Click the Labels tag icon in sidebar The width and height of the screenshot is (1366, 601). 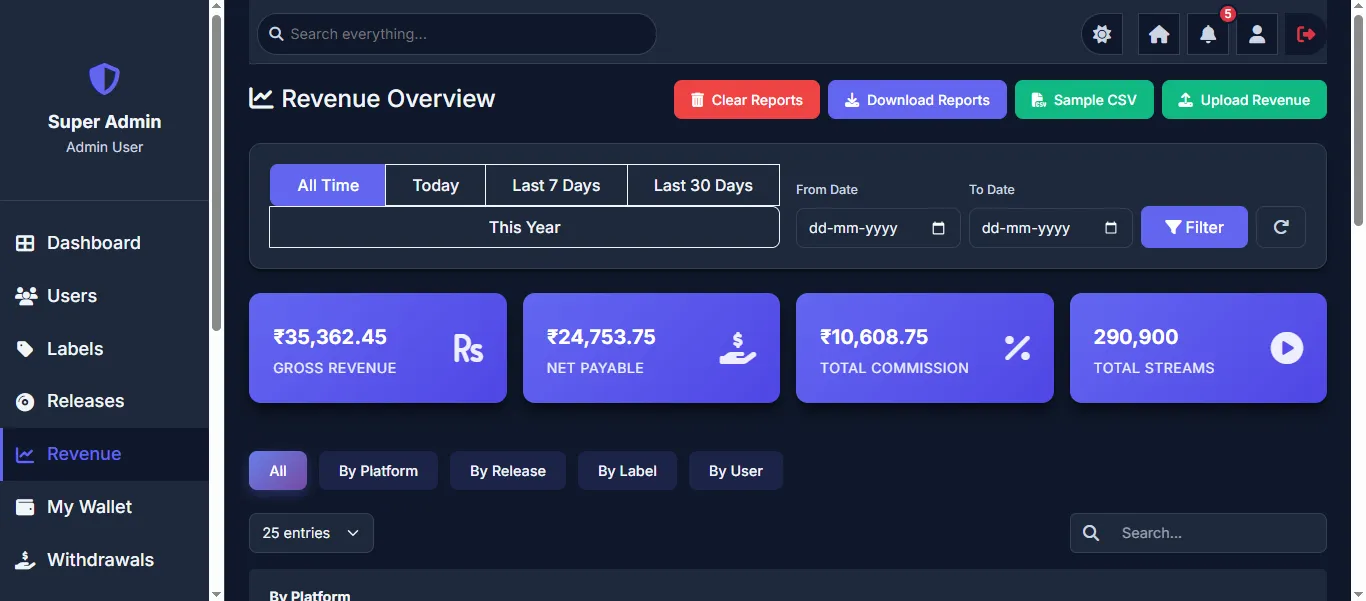[x=26, y=349]
